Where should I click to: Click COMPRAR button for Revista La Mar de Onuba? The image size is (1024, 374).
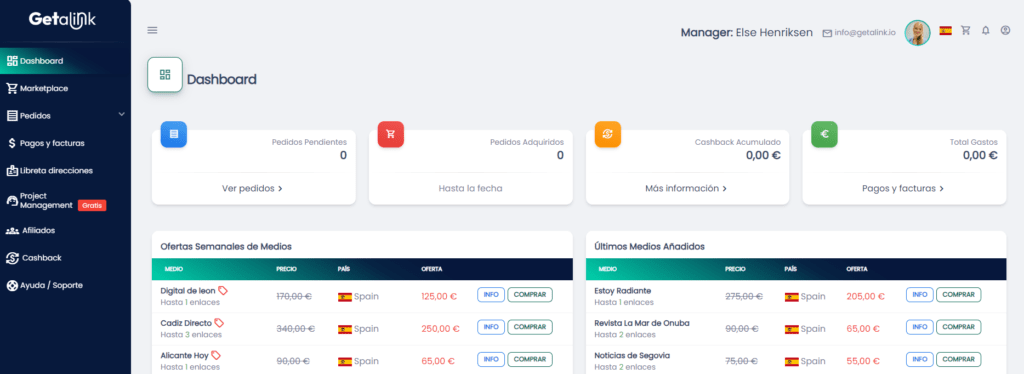[958, 327]
